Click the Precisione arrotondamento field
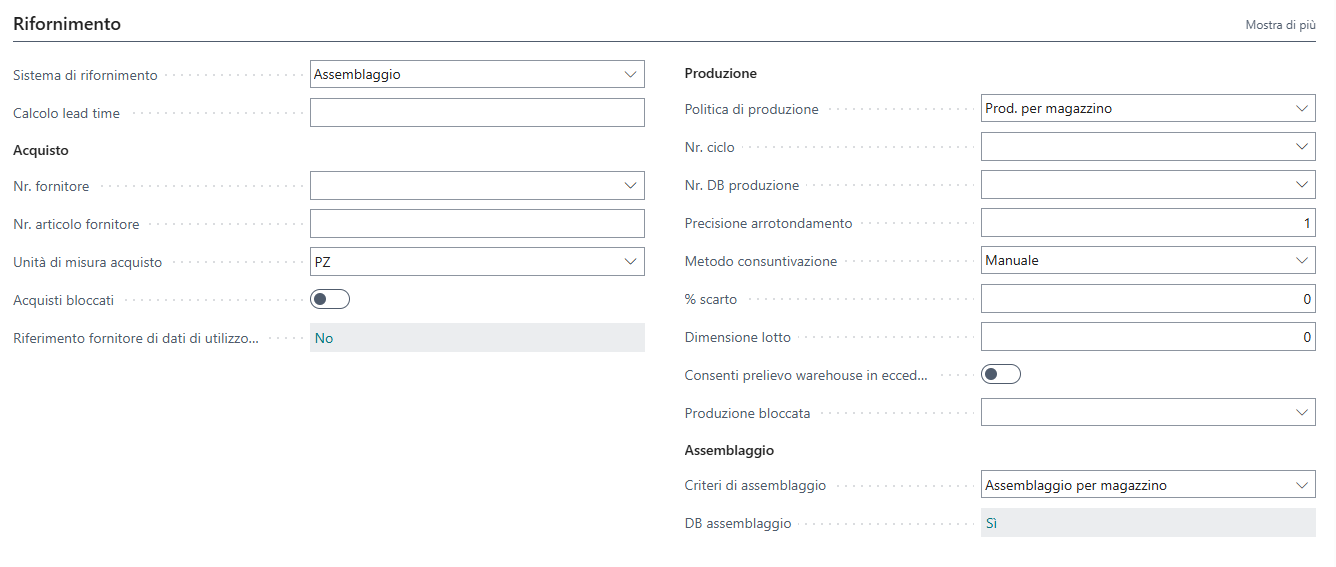 coord(1147,223)
